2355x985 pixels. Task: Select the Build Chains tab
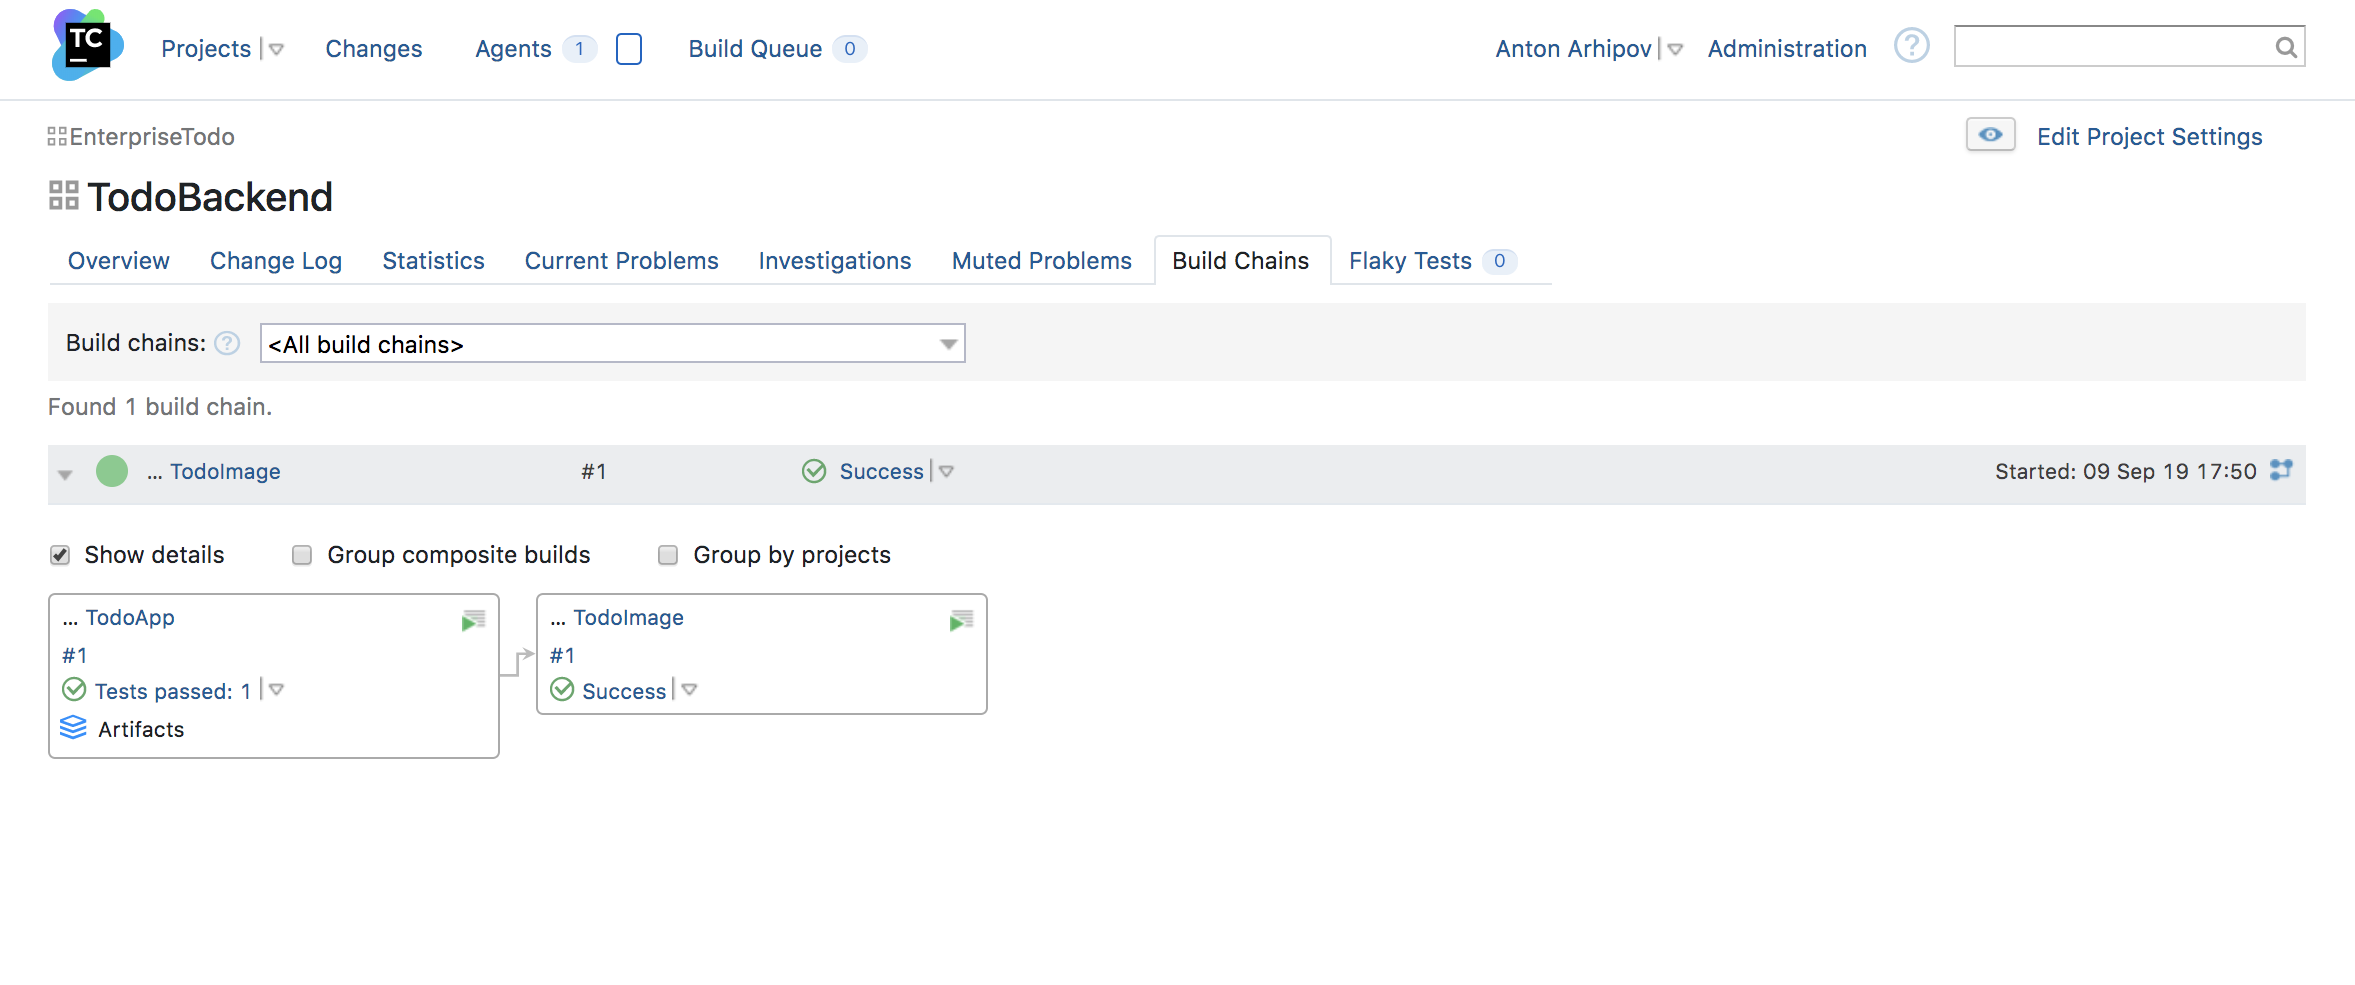coord(1241,261)
